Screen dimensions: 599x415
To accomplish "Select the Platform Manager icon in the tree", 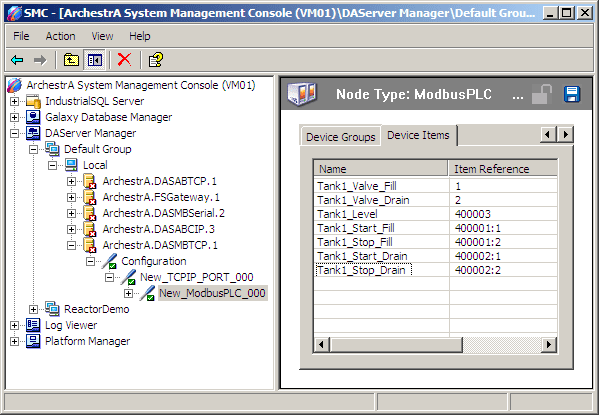I will click(33, 341).
